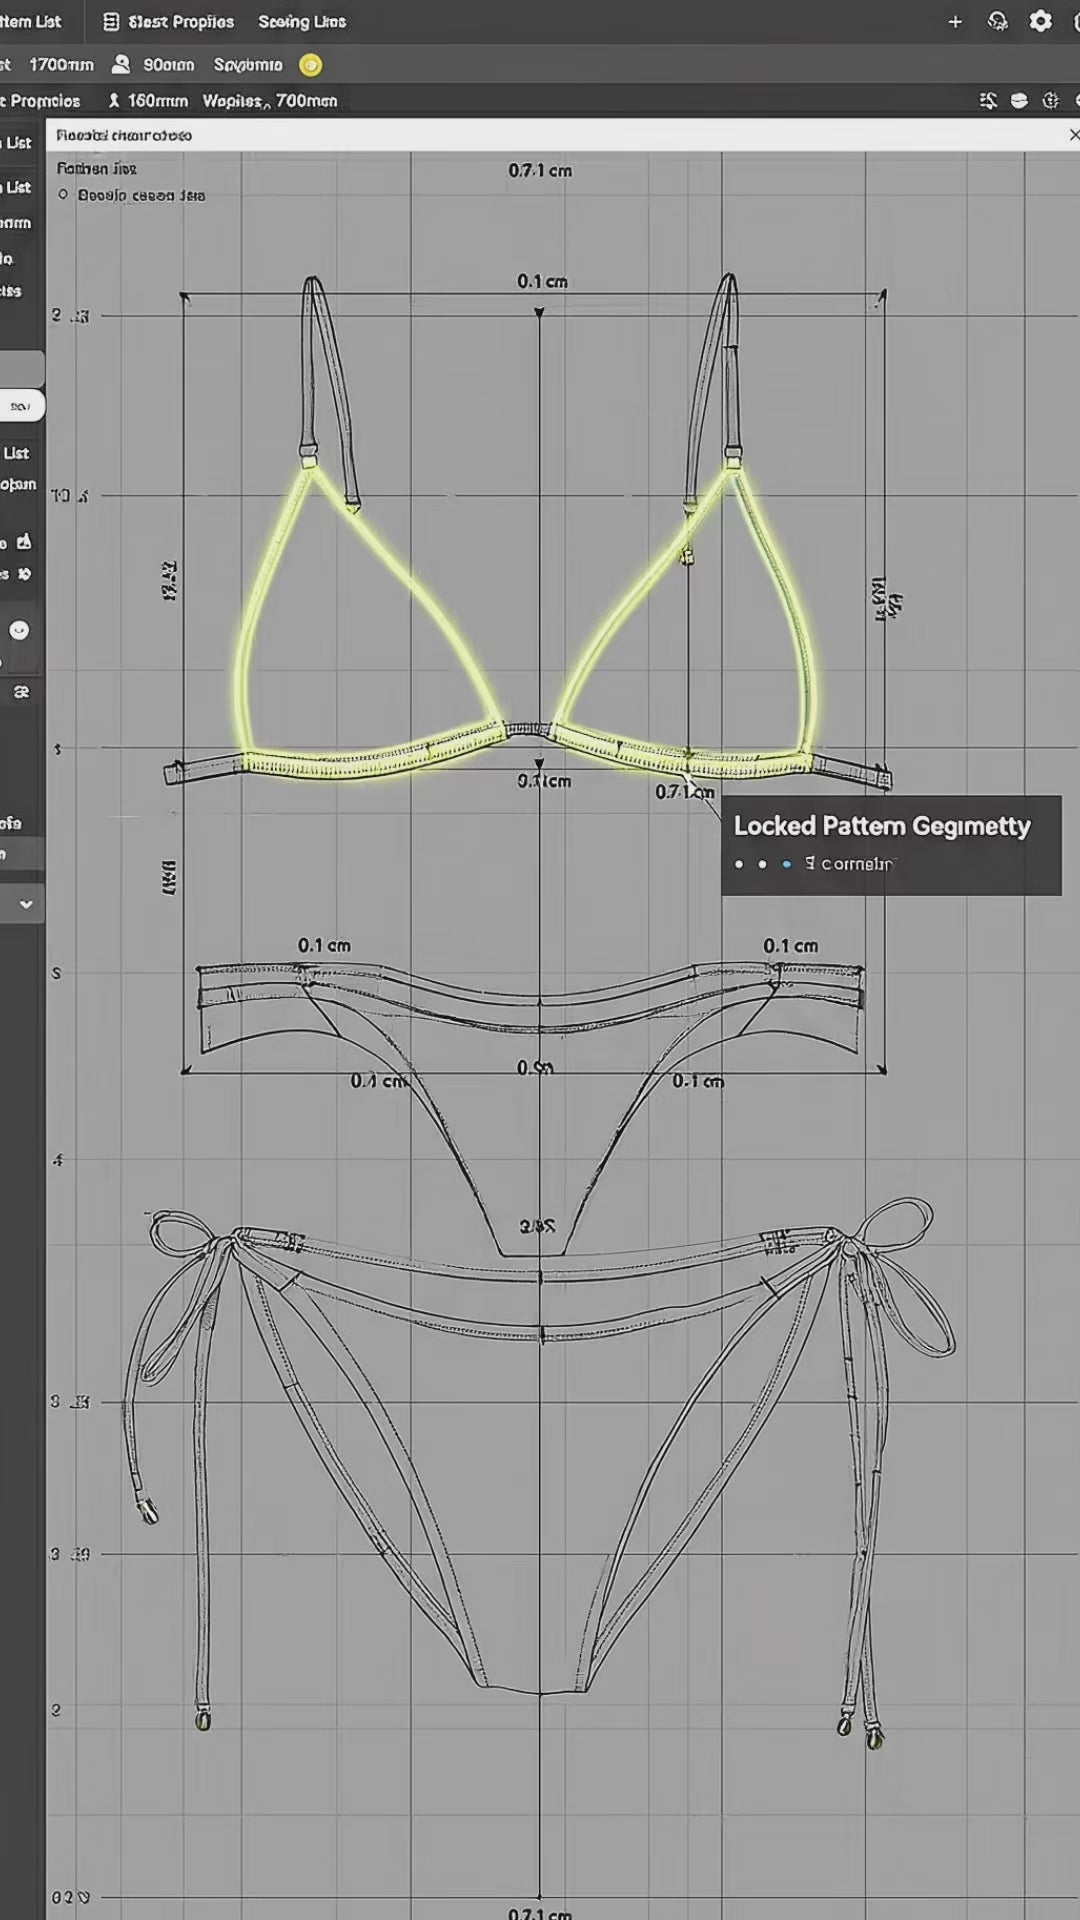Click the icon left of the settings gear

click(x=997, y=22)
